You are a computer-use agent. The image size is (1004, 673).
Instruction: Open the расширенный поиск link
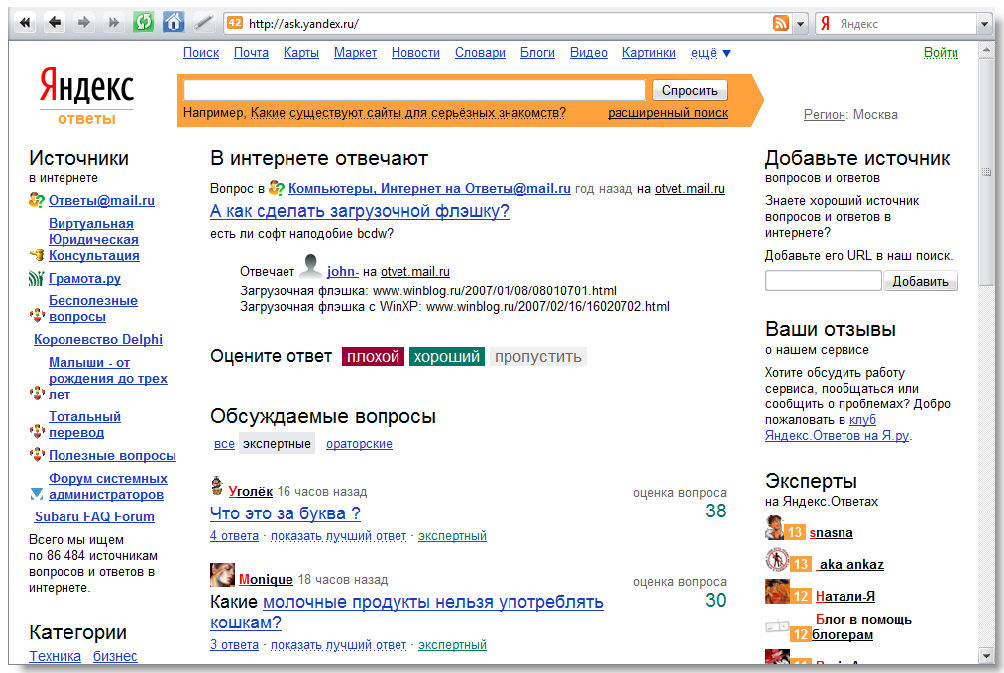[x=668, y=113]
